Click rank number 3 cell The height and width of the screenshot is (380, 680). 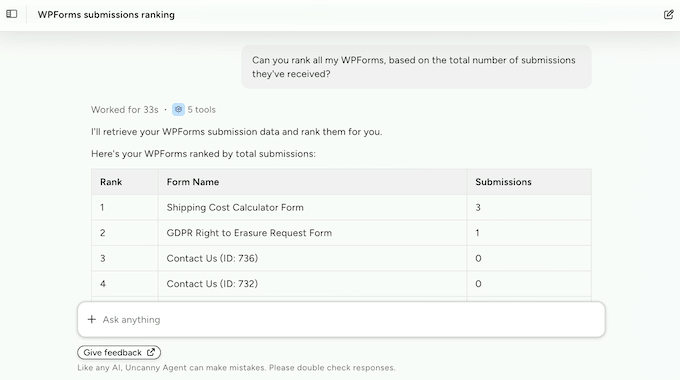(x=125, y=259)
